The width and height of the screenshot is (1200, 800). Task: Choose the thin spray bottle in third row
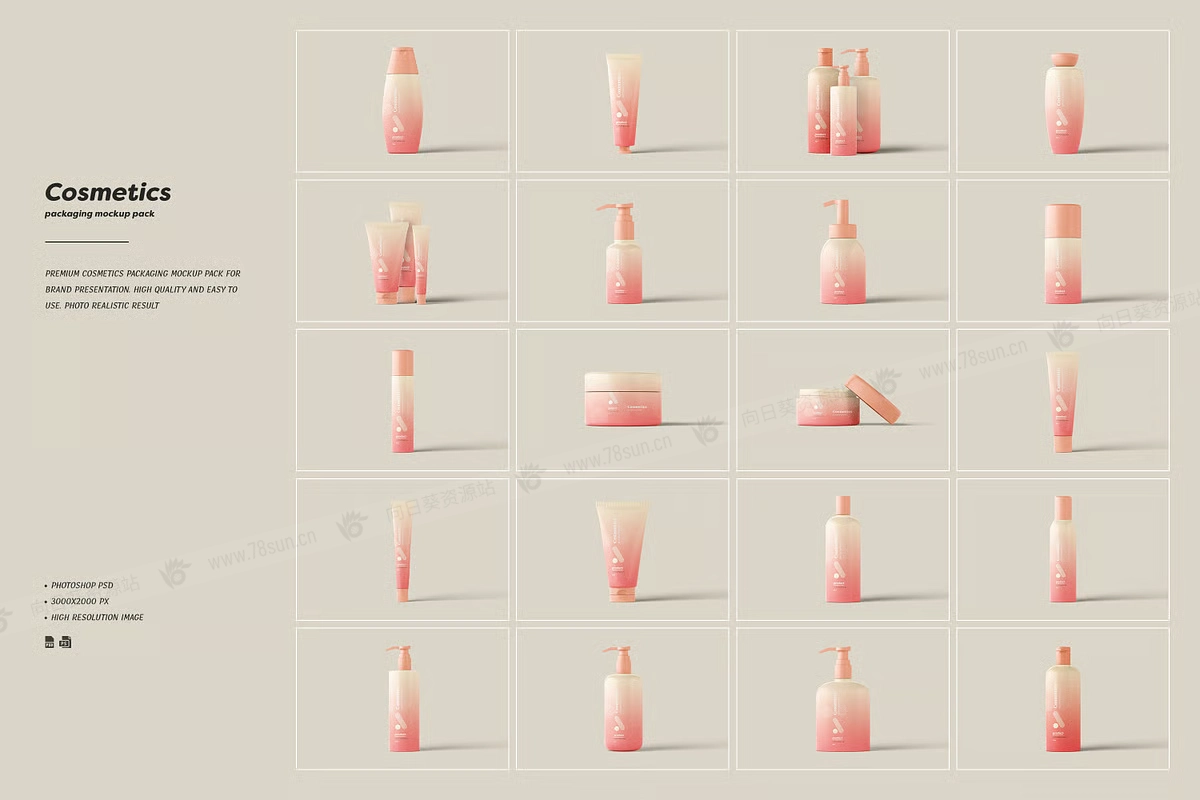pyautogui.click(x=402, y=400)
